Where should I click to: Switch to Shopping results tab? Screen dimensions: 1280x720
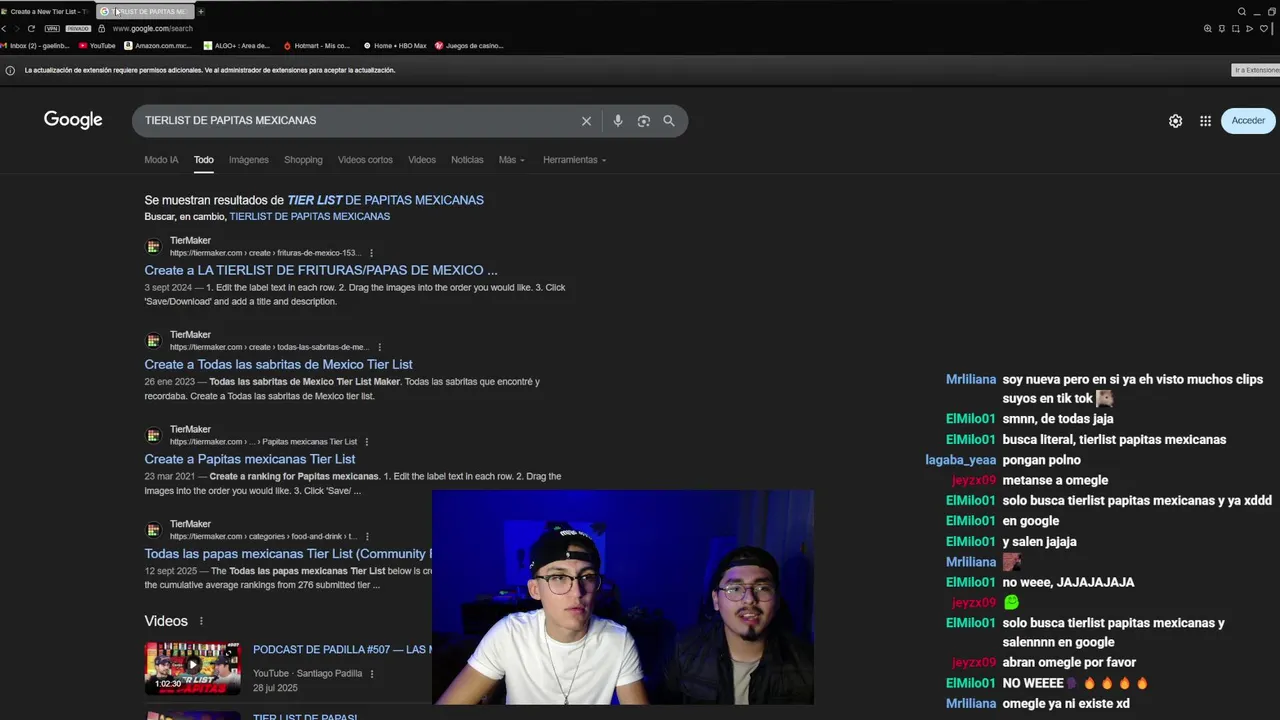pos(303,160)
